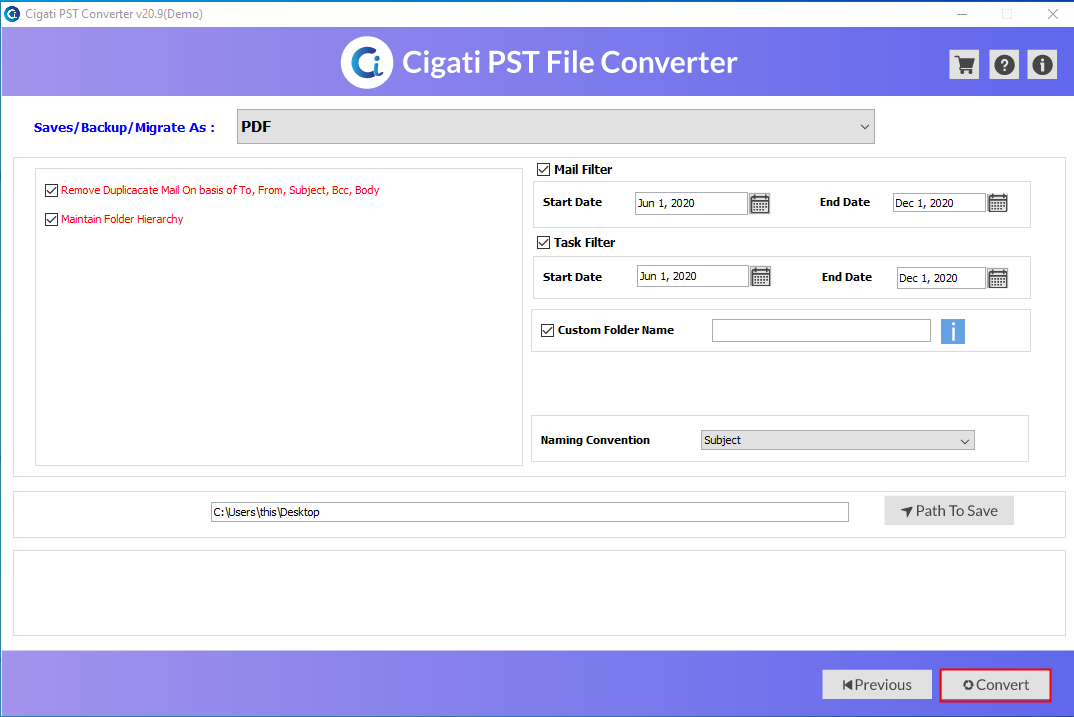
Task: Click the Cigati logo in header
Action: (367, 62)
